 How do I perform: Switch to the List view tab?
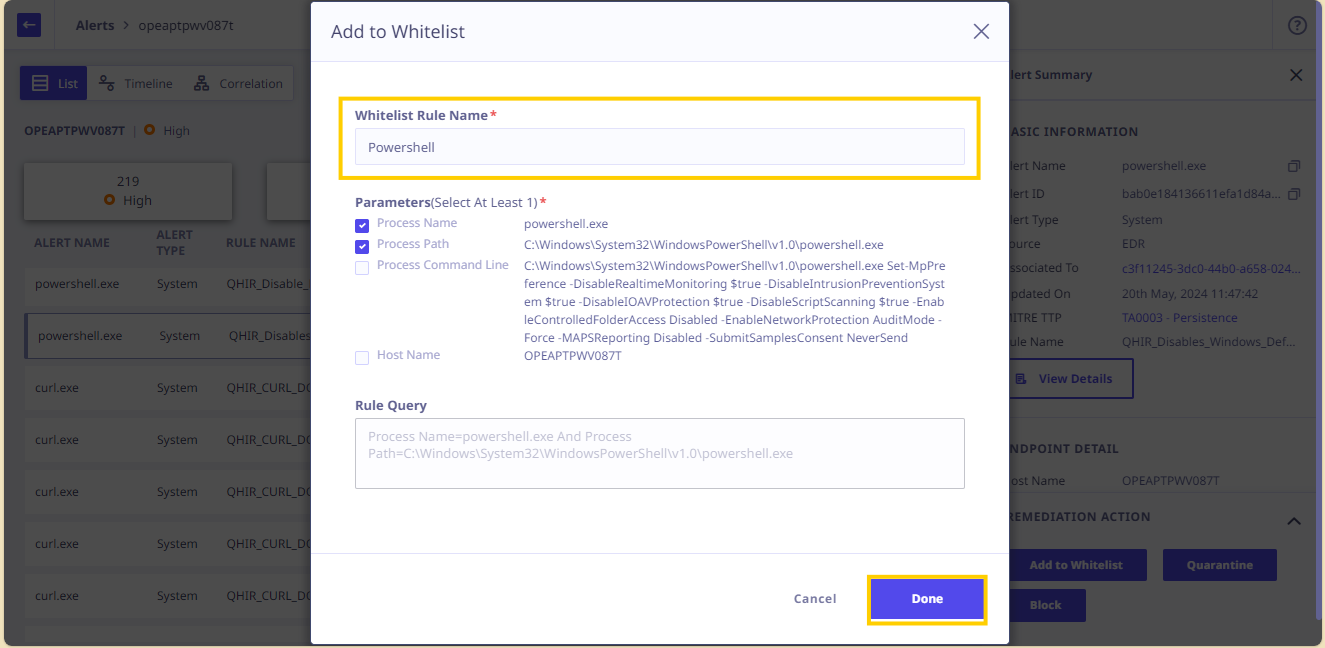[54, 83]
